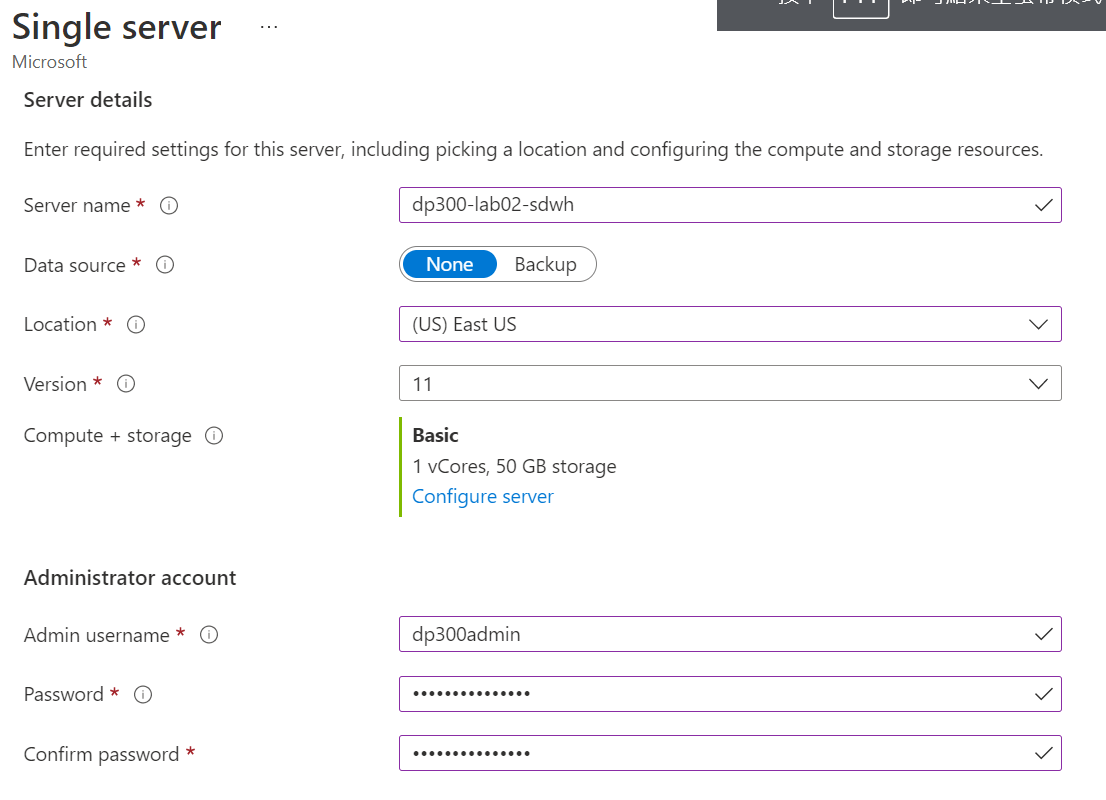Image resolution: width=1106 pixels, height=800 pixels.
Task: Open the ellipsis menu beside Single server
Action: point(269,27)
